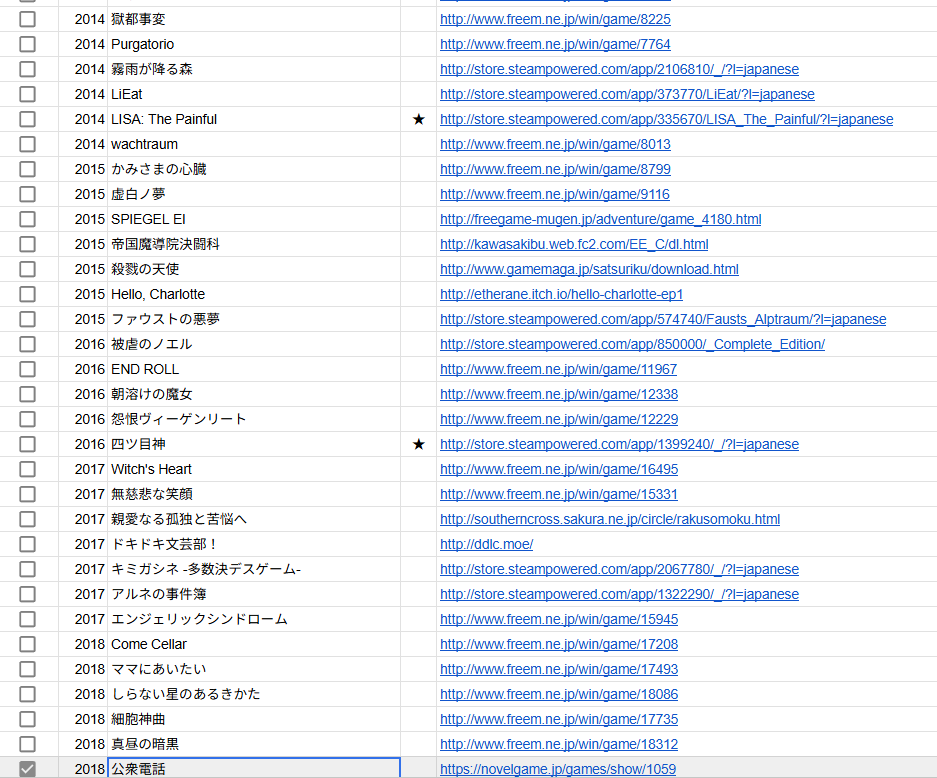Image resolution: width=937 pixels, height=778 pixels.
Task: Open freem link game/15945
Action: click(x=559, y=620)
